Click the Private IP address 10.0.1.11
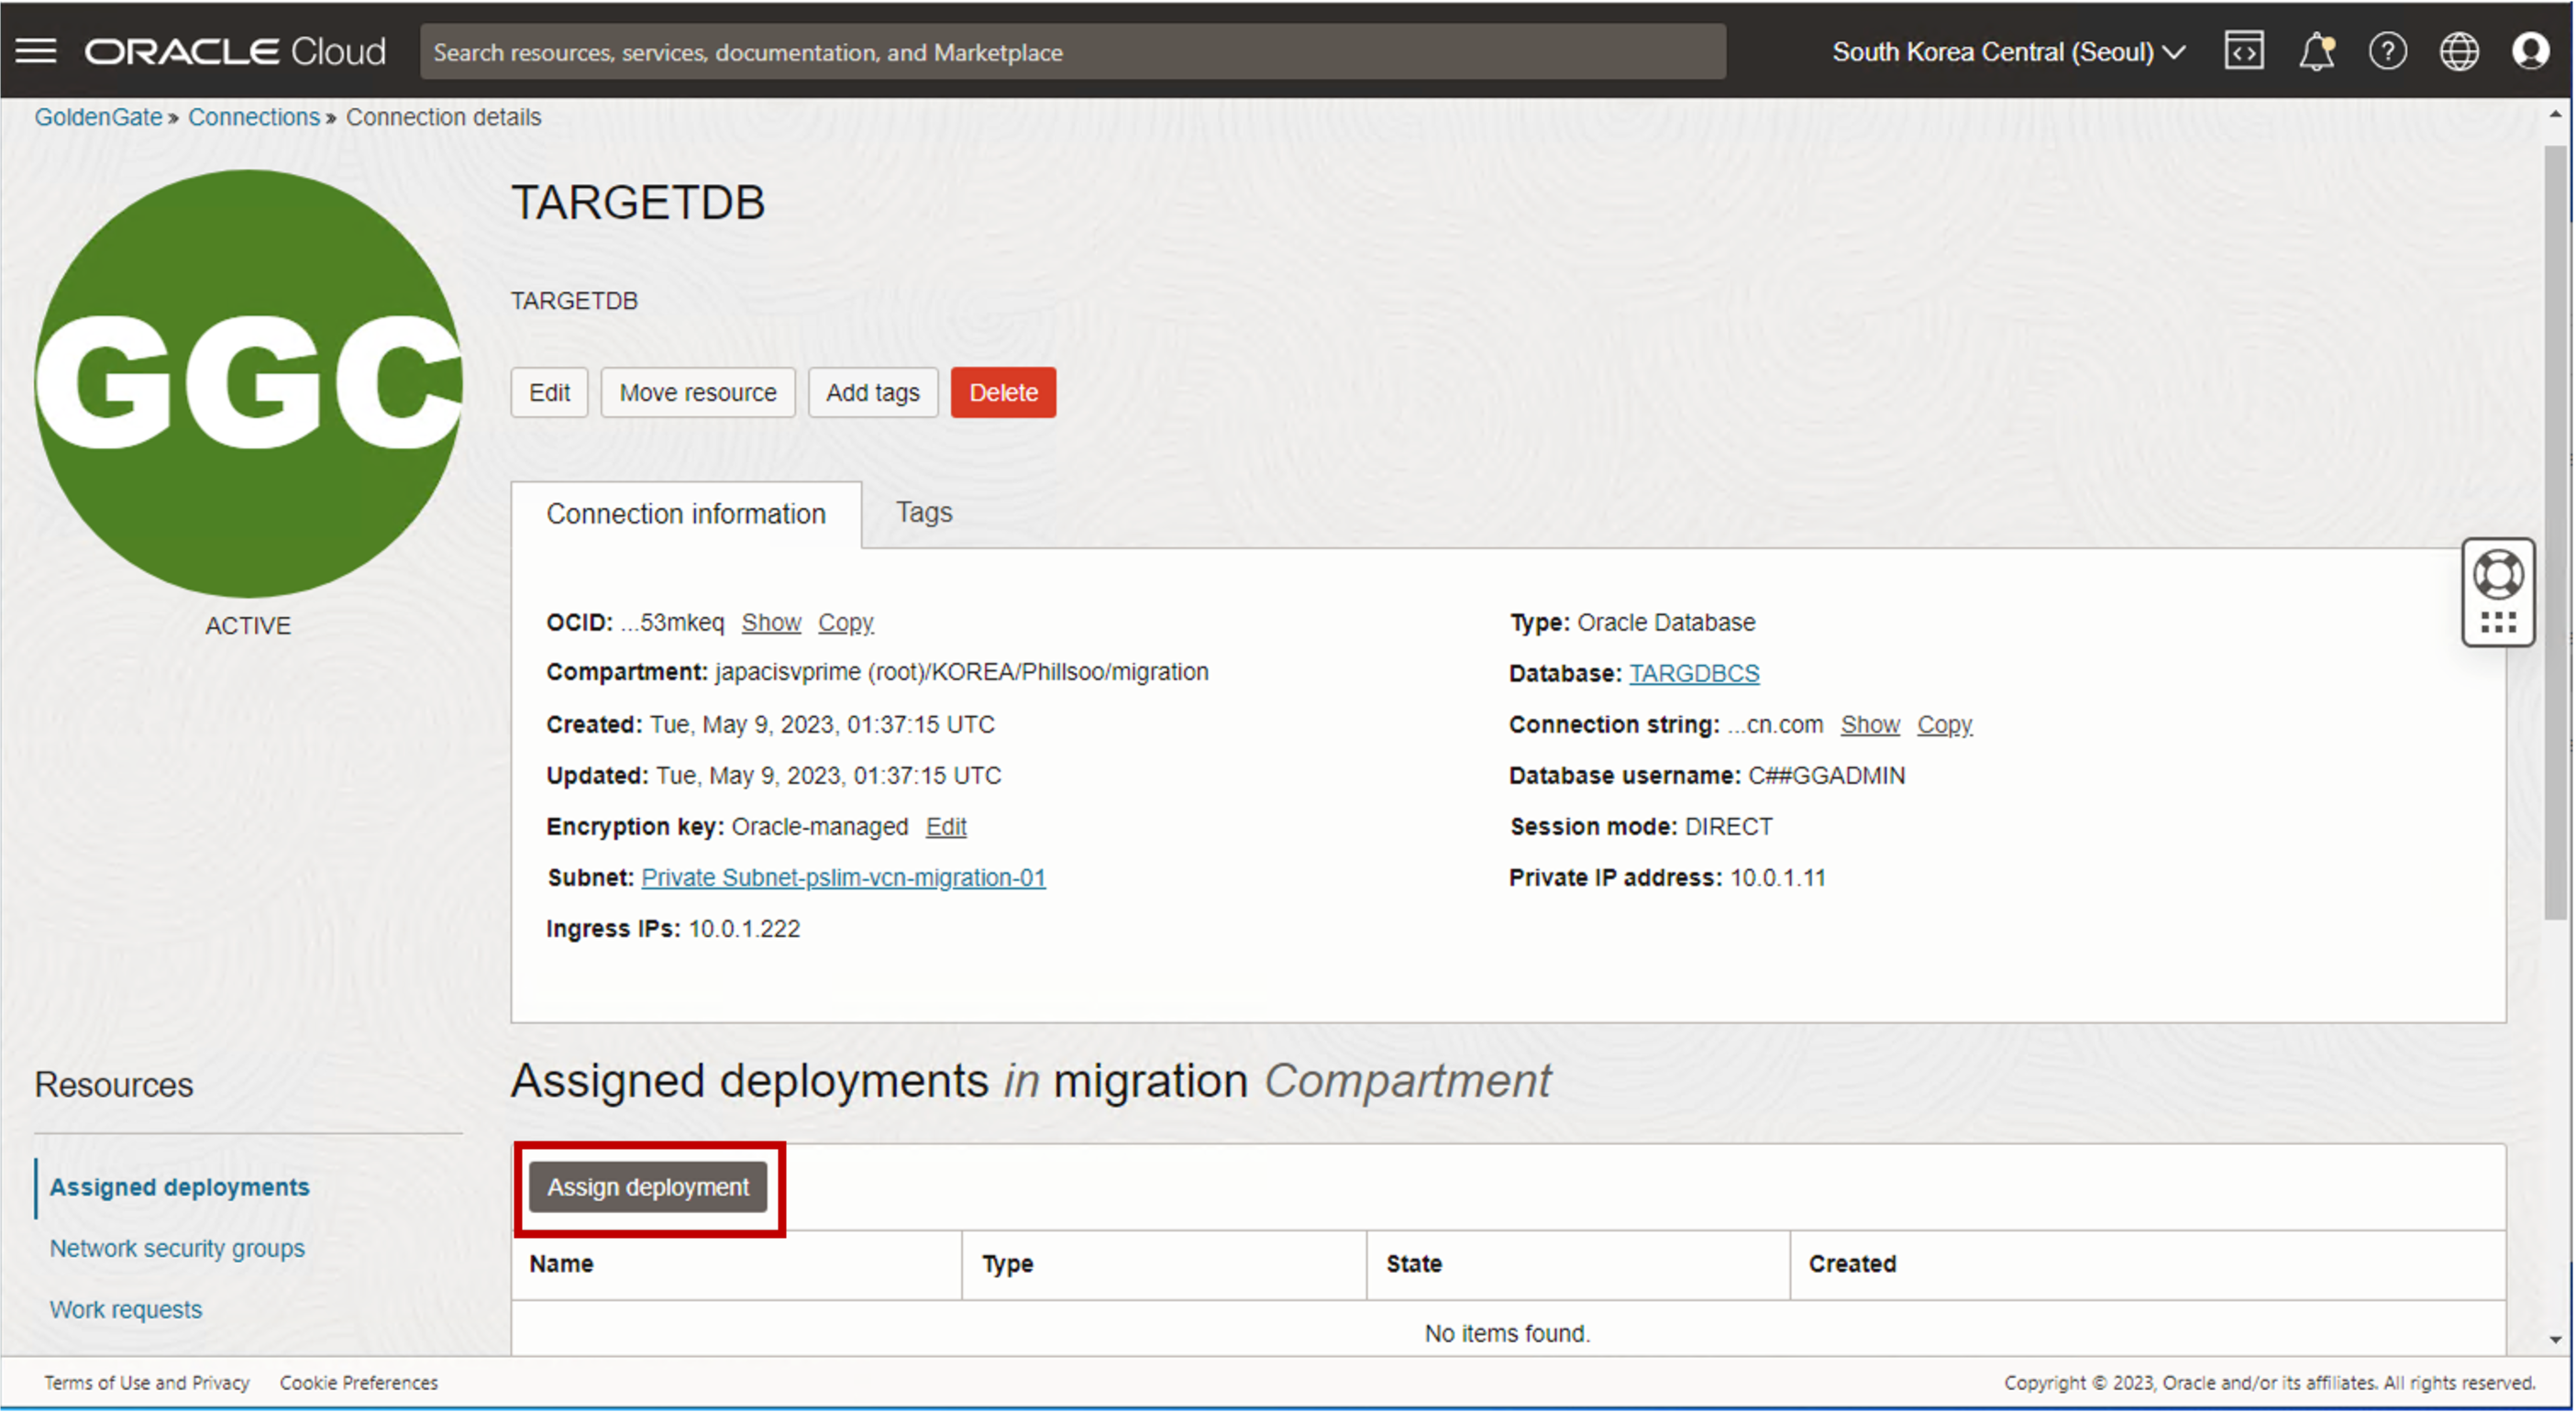 click(1778, 877)
